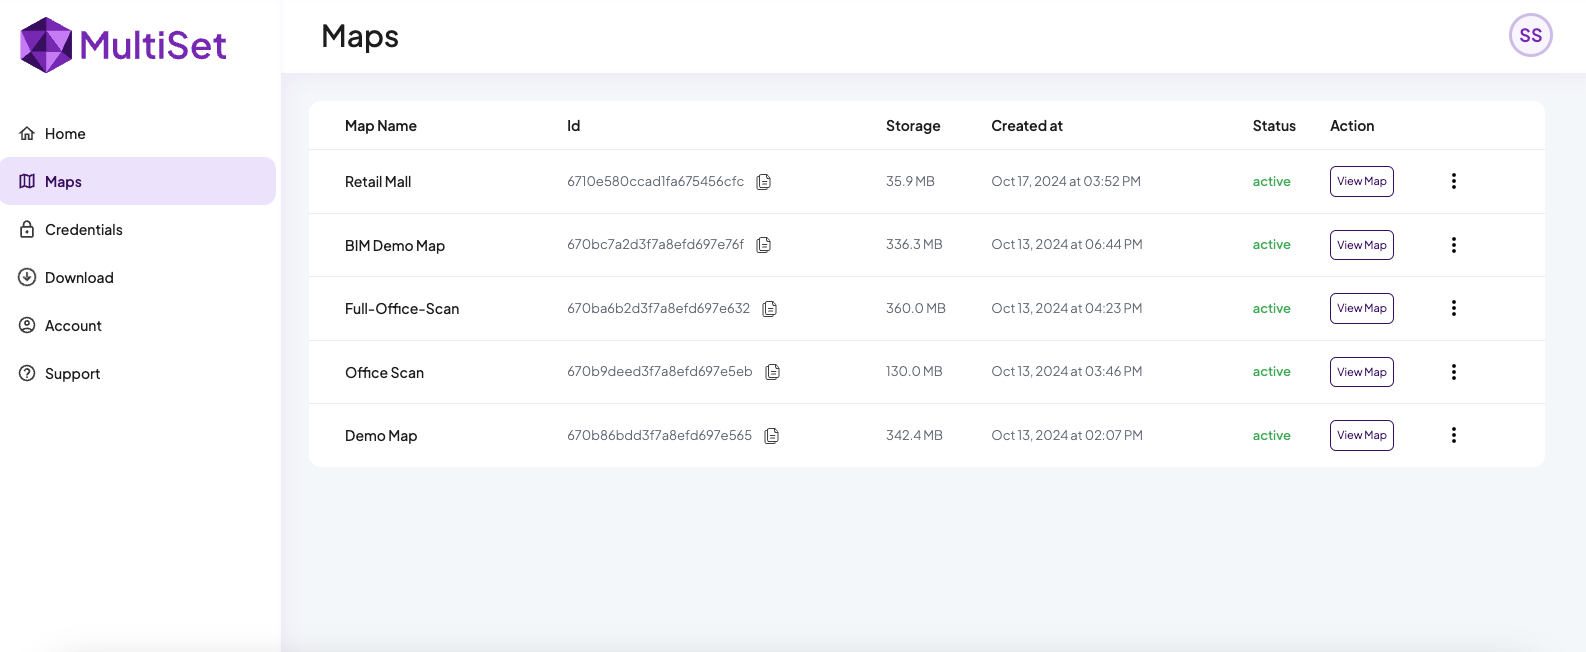Open Account settings from sidebar
The image size is (1586, 652).
[x=73, y=326]
